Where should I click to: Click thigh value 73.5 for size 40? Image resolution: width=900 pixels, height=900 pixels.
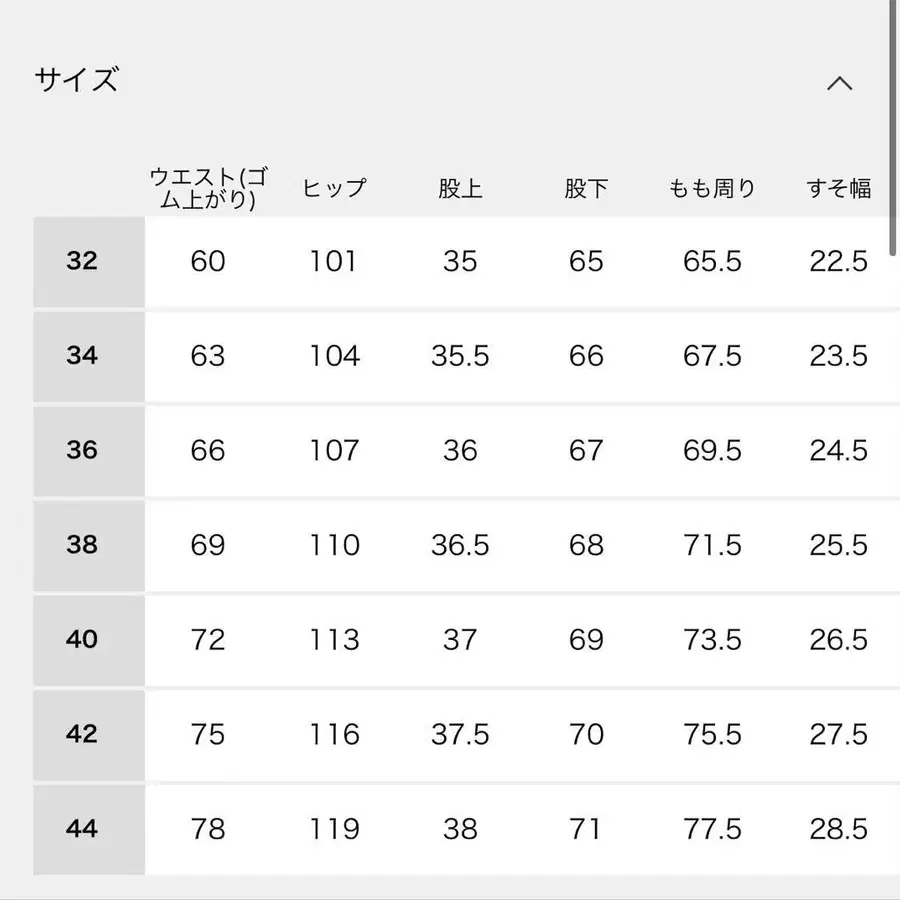point(712,639)
